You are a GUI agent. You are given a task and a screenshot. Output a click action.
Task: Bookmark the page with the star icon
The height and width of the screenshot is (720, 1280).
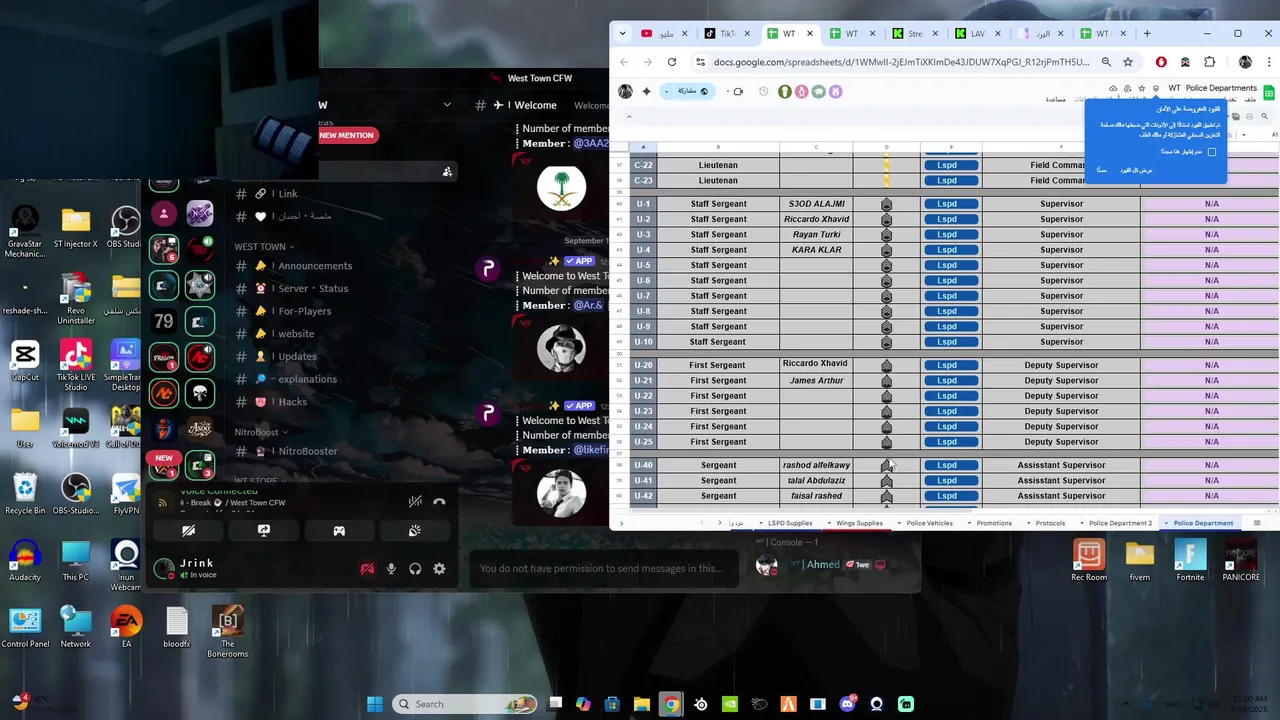(1128, 62)
